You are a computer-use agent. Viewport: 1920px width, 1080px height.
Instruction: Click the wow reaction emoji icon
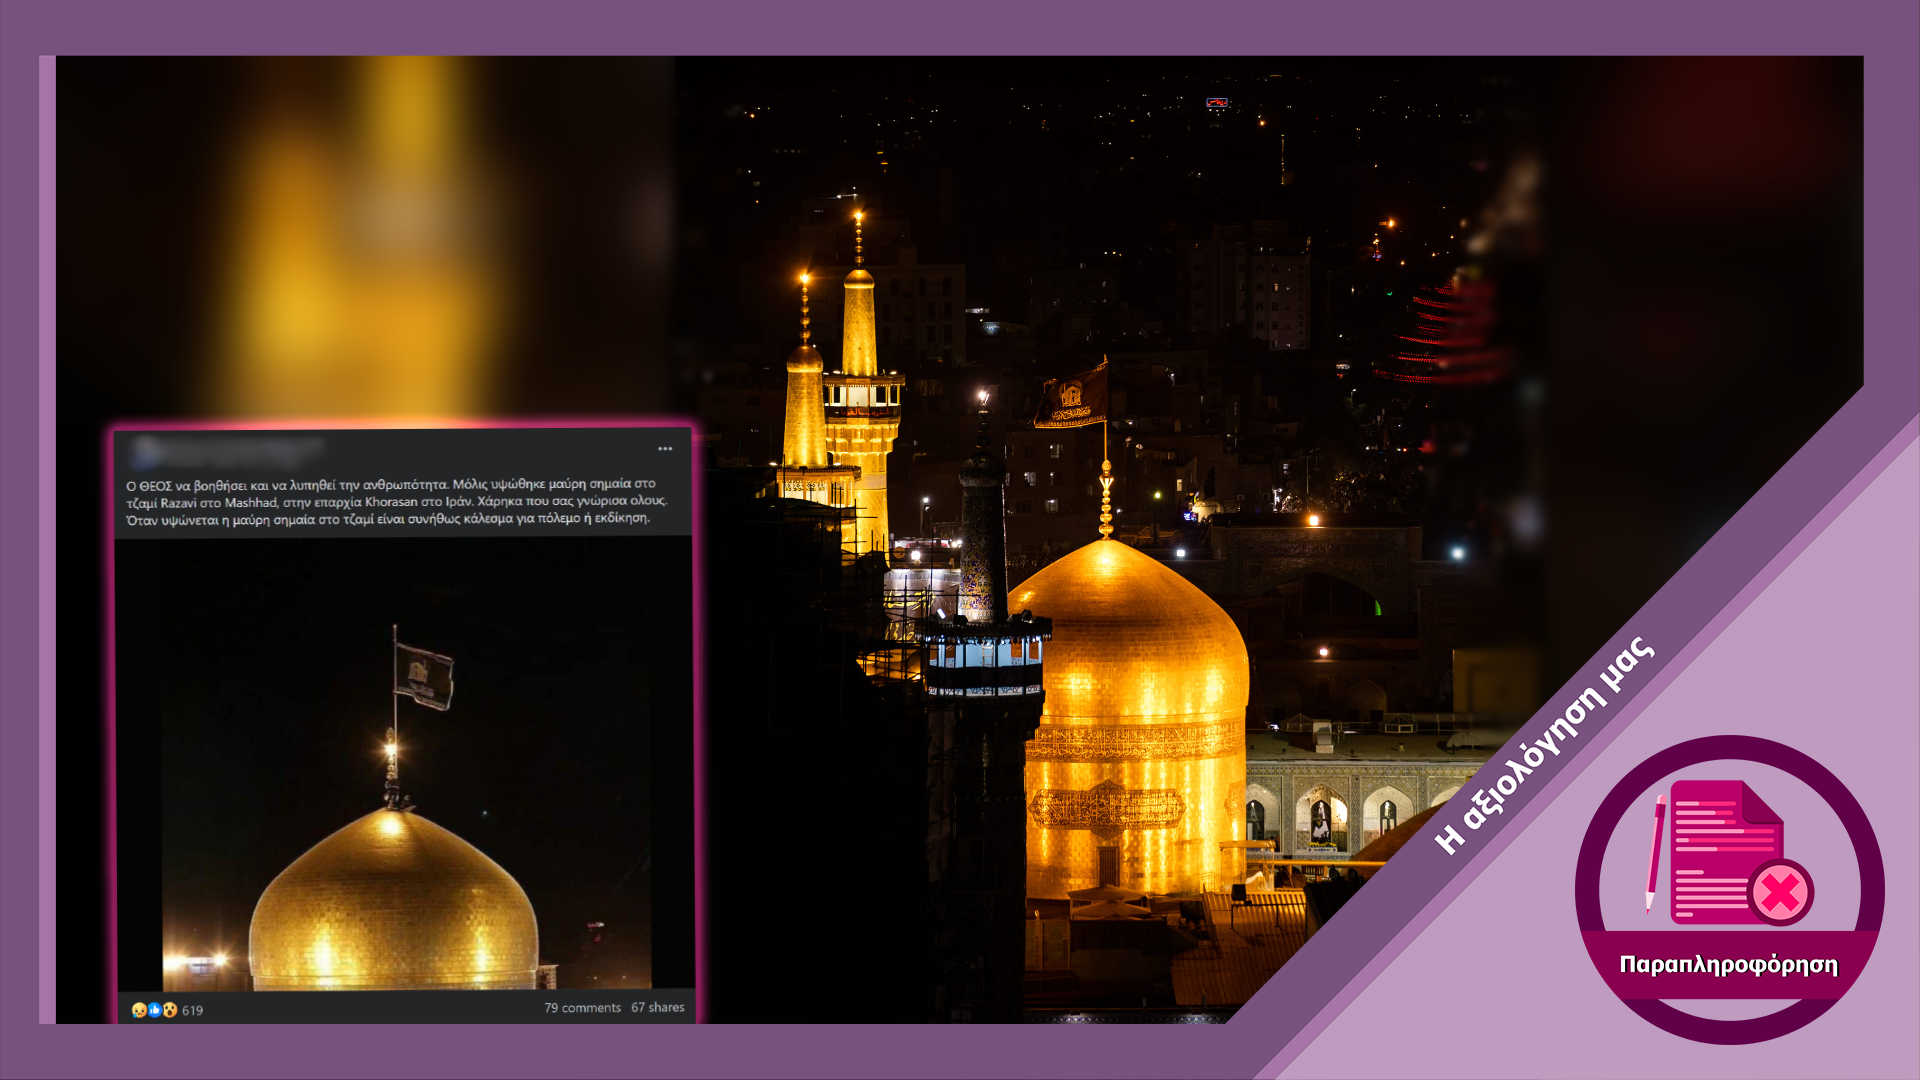coord(170,1010)
